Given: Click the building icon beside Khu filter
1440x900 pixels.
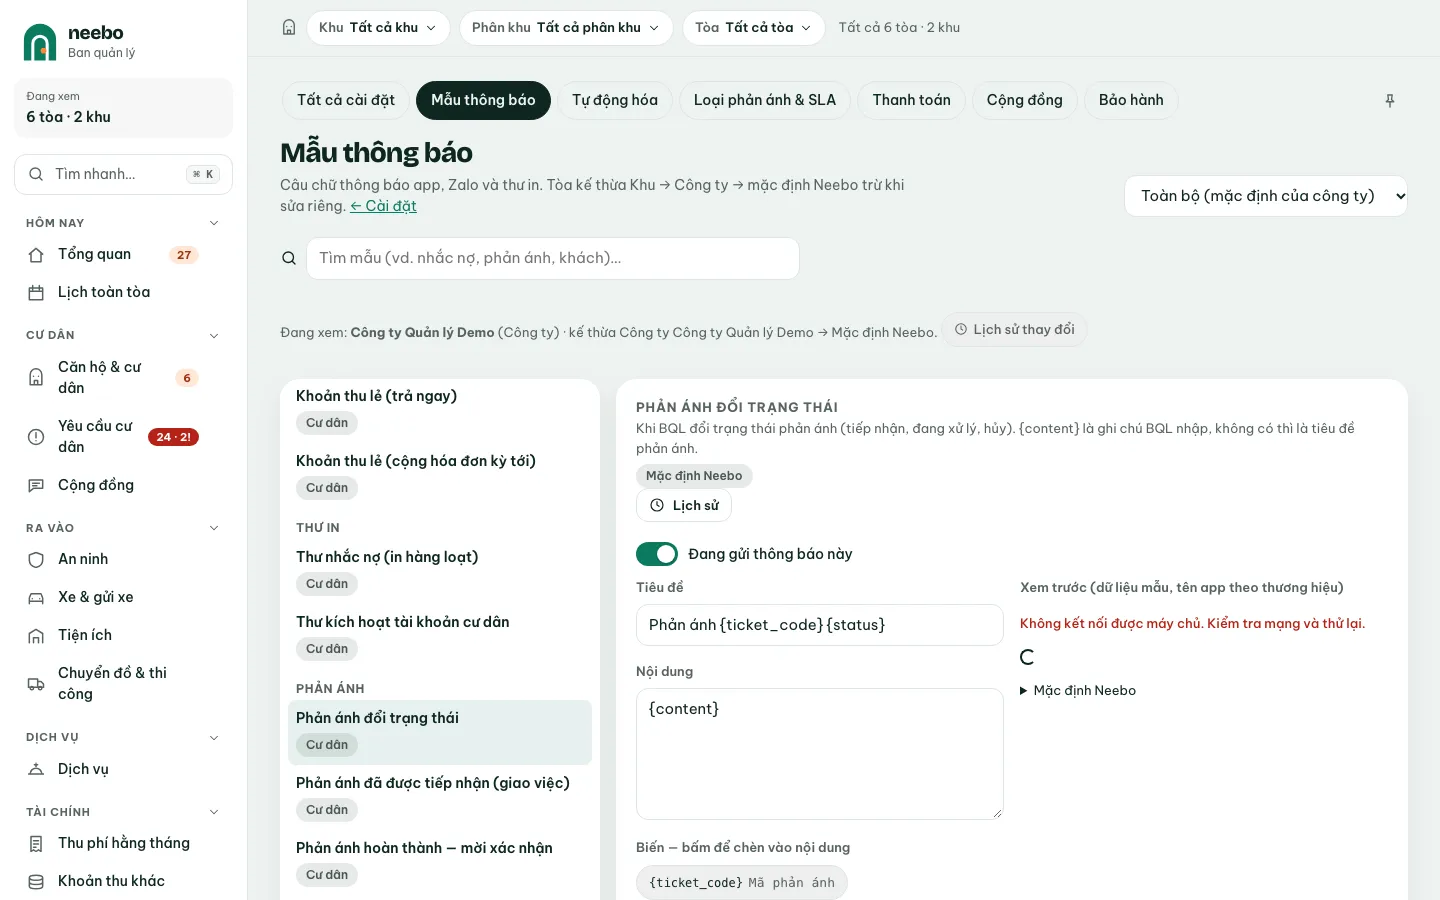Looking at the screenshot, I should [289, 28].
